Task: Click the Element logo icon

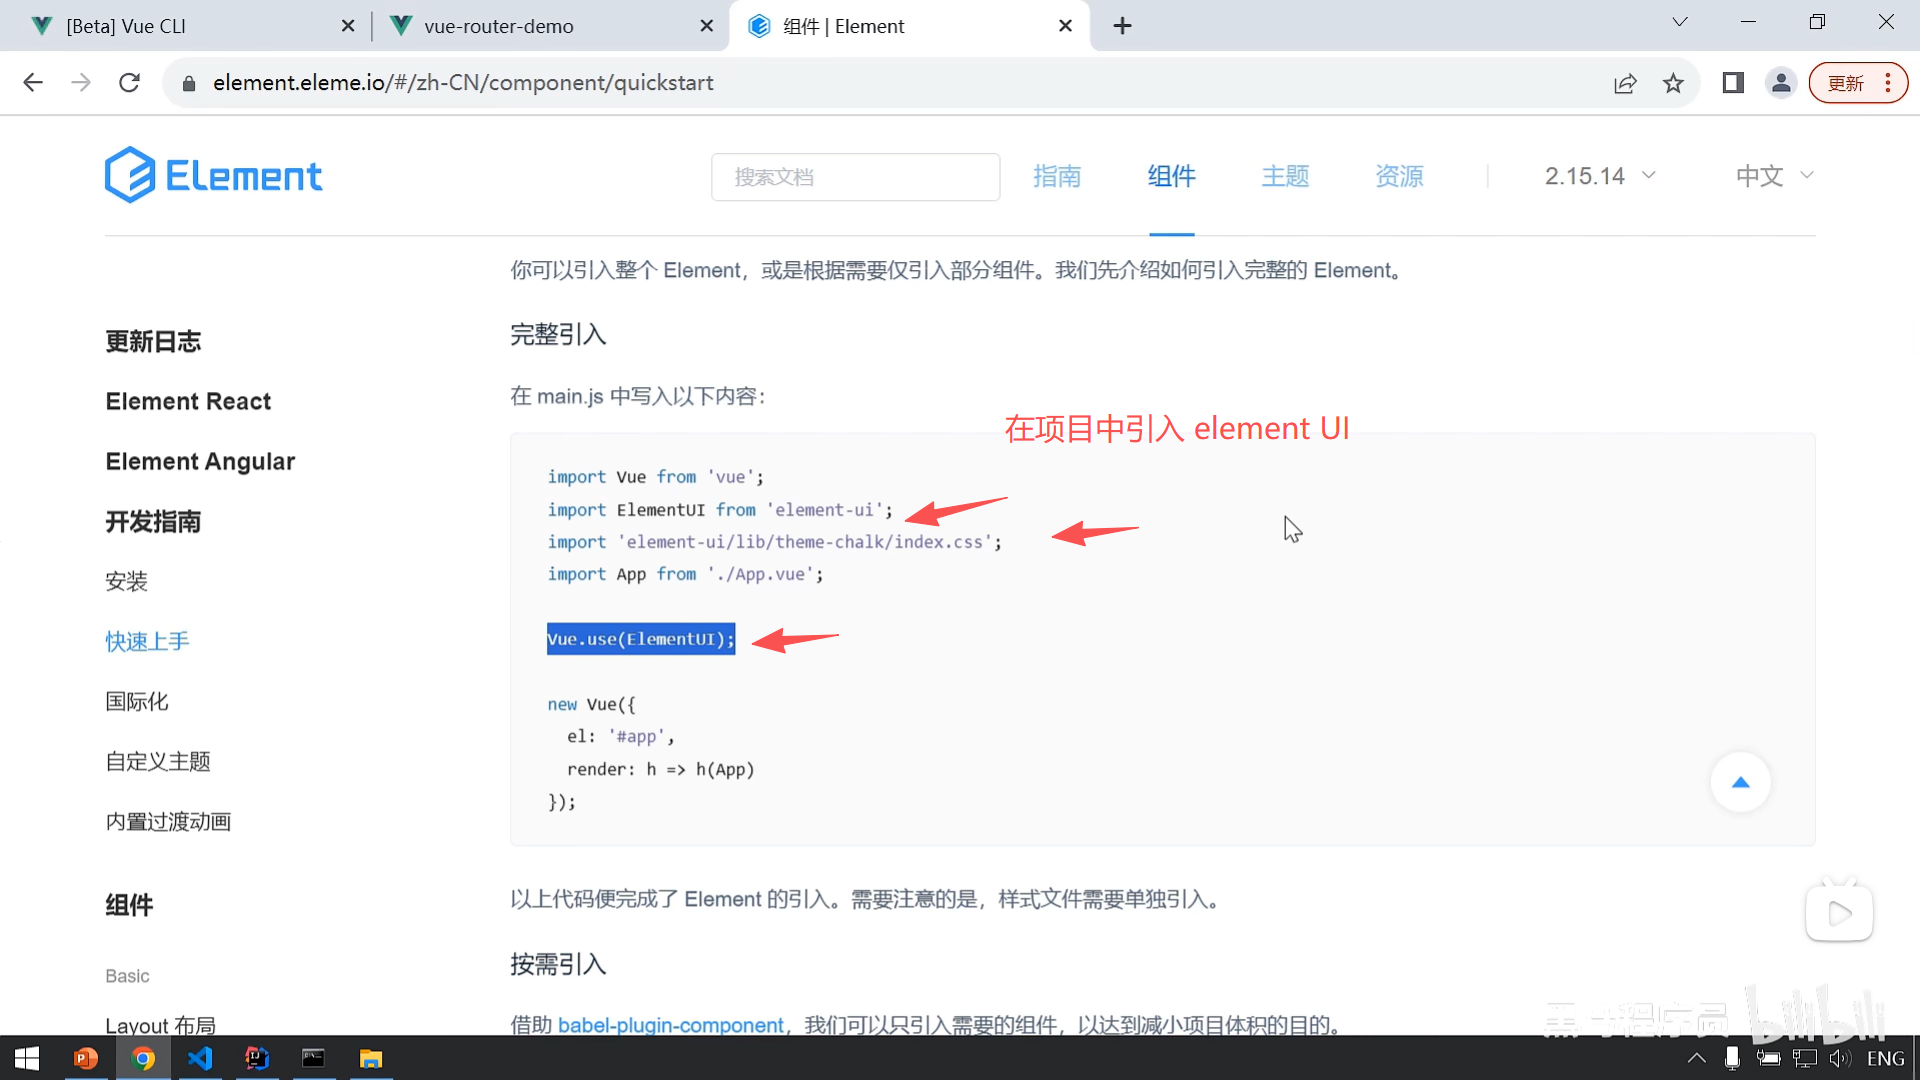Action: click(130, 175)
